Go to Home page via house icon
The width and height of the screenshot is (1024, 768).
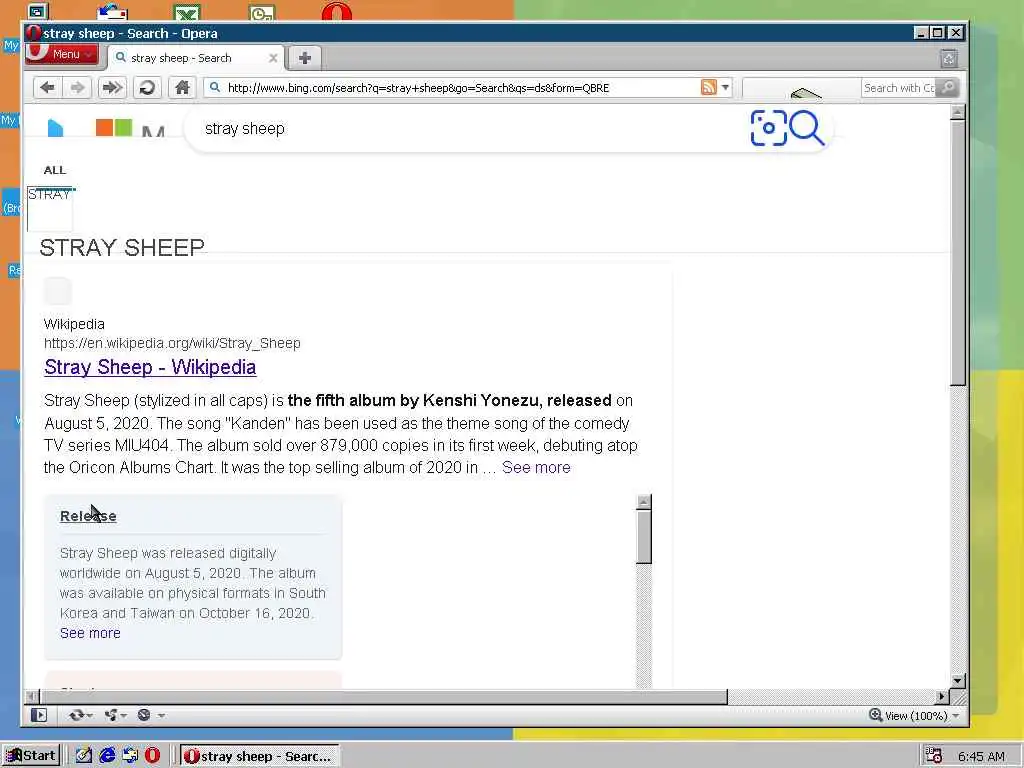182,88
